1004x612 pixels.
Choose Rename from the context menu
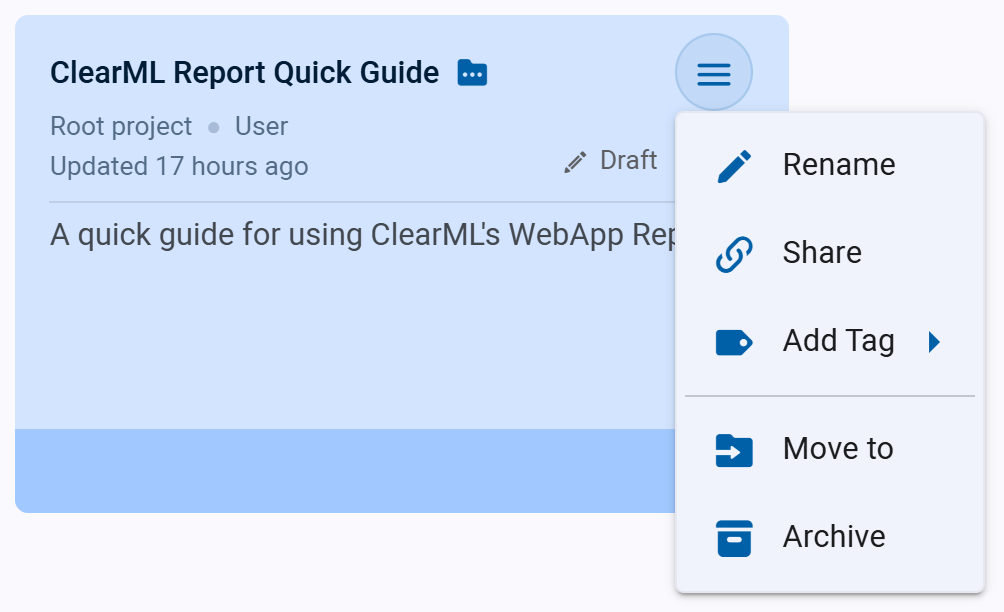(838, 164)
